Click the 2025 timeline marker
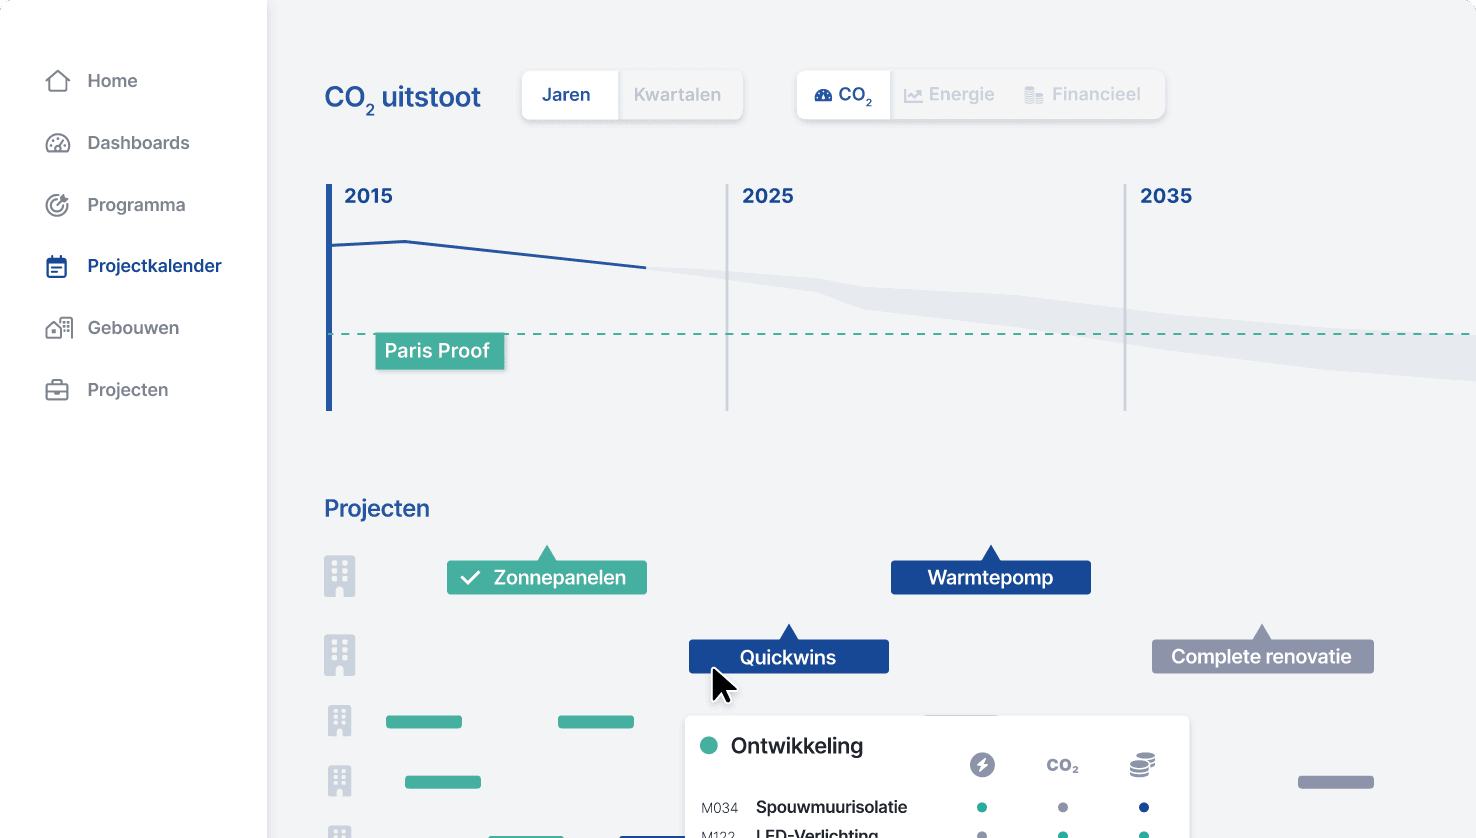1476x838 pixels. 768,196
